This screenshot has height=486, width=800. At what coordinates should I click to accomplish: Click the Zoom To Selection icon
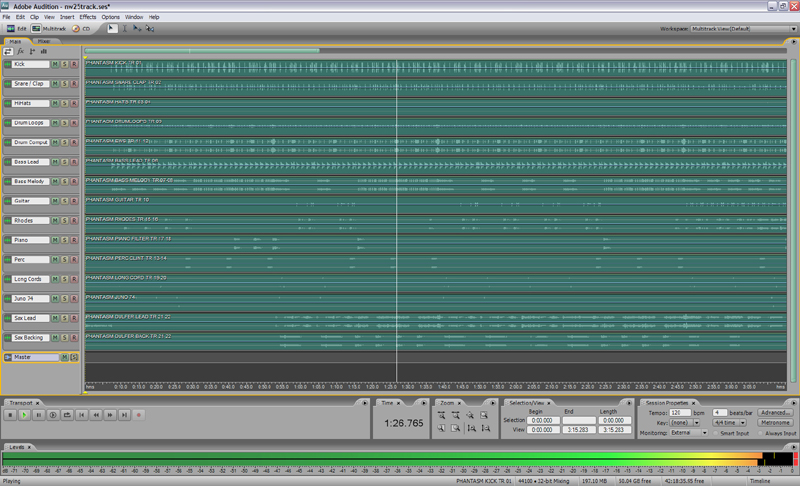click(484, 415)
